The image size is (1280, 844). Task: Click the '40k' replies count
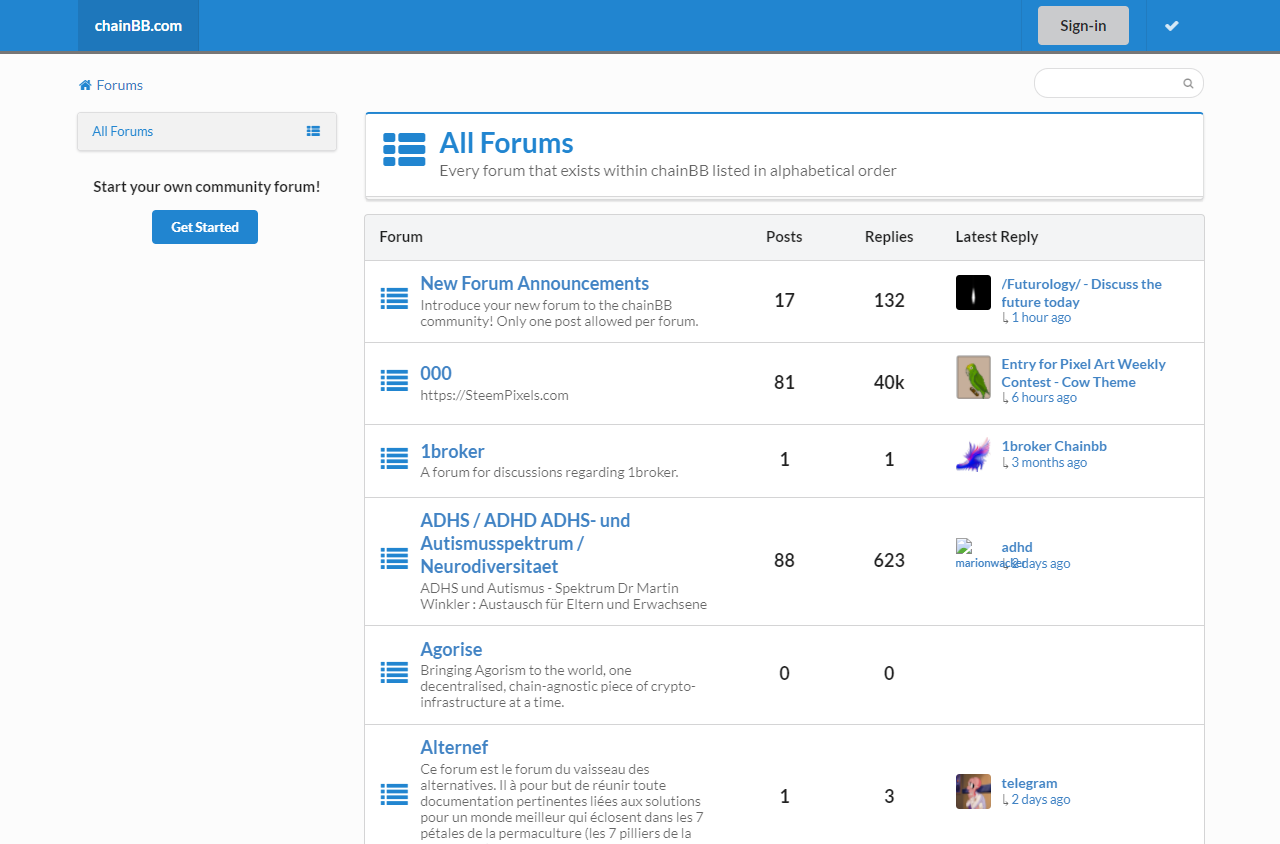(889, 382)
